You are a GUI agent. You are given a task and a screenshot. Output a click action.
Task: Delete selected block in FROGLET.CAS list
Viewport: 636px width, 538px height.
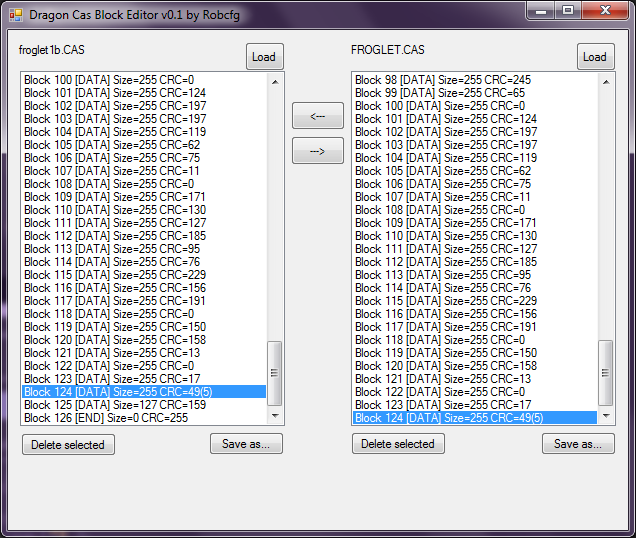point(398,445)
